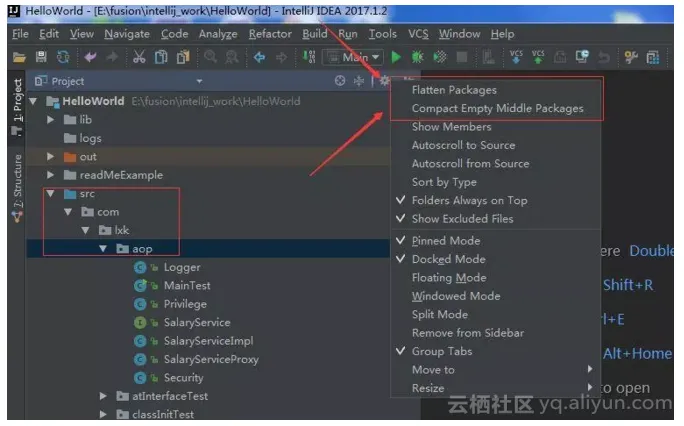Select the SalaryServiceImpl class
684x426 pixels.
208,341
